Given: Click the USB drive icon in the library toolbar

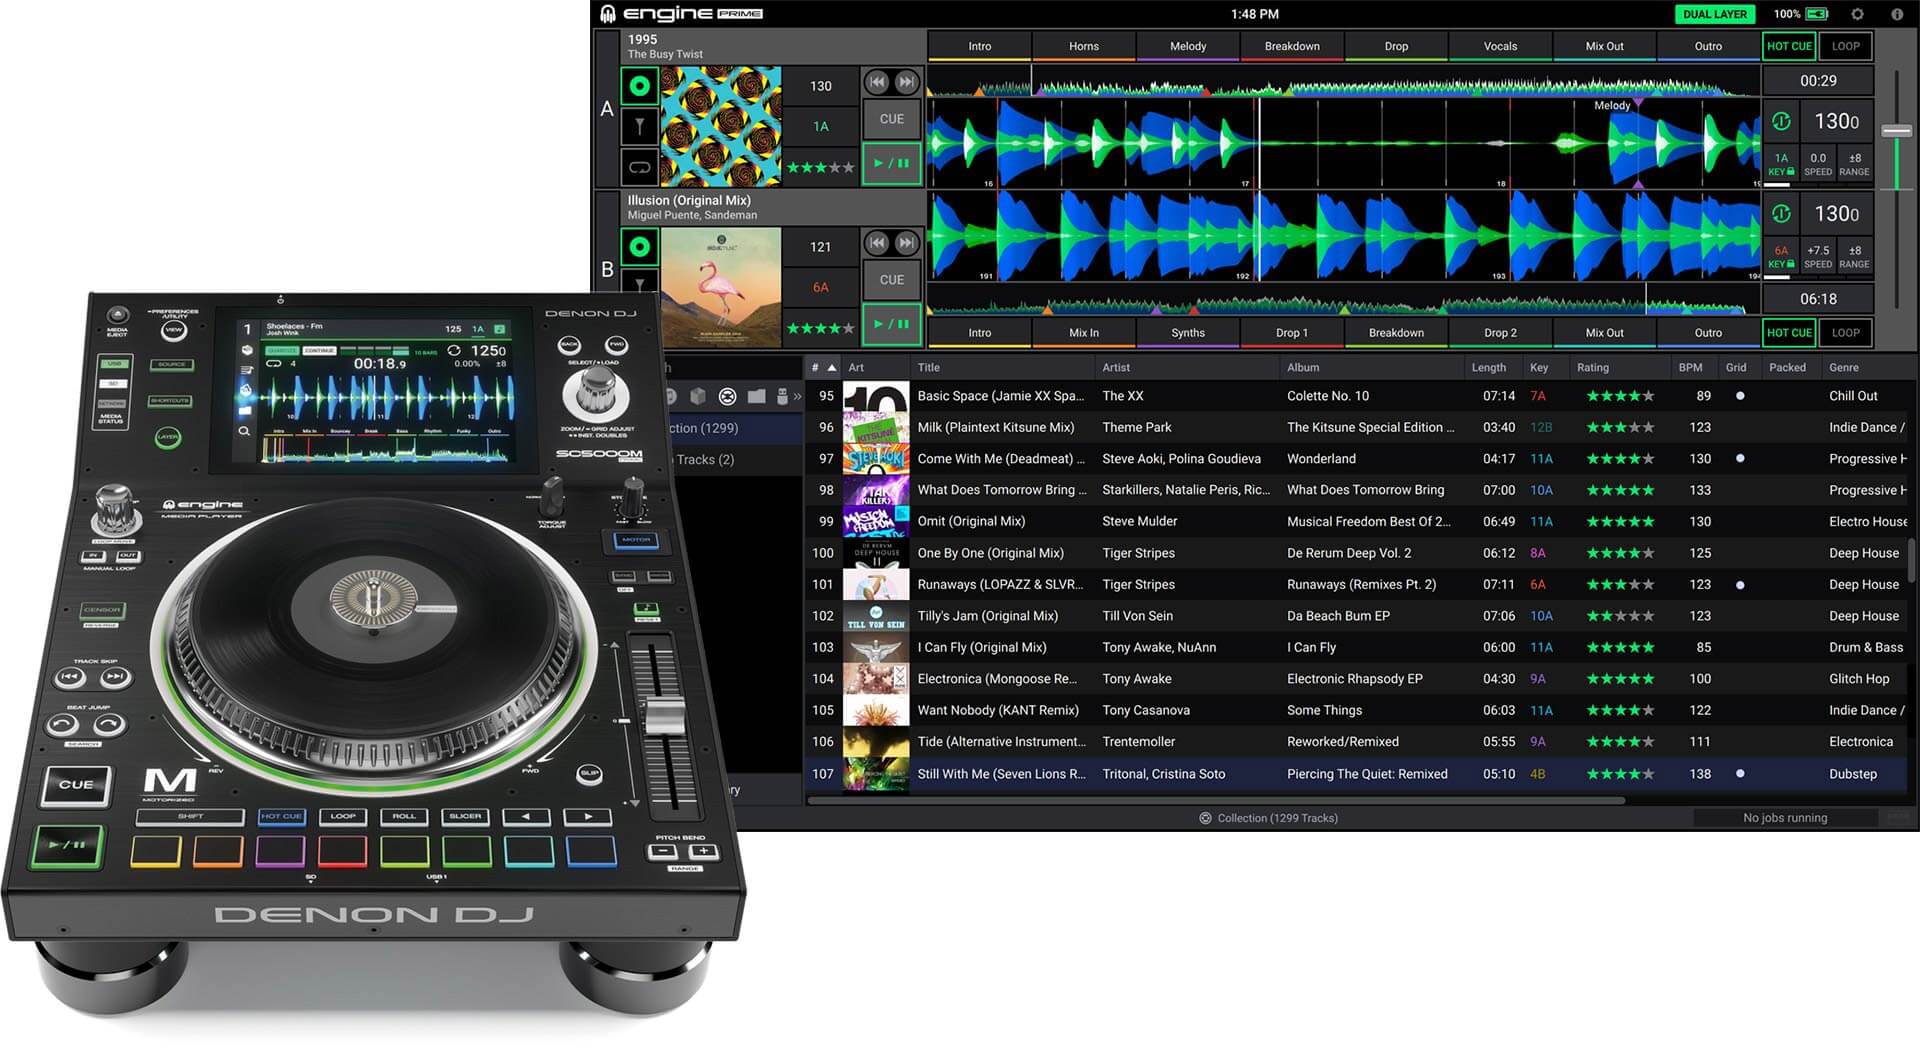Looking at the screenshot, I should [783, 396].
